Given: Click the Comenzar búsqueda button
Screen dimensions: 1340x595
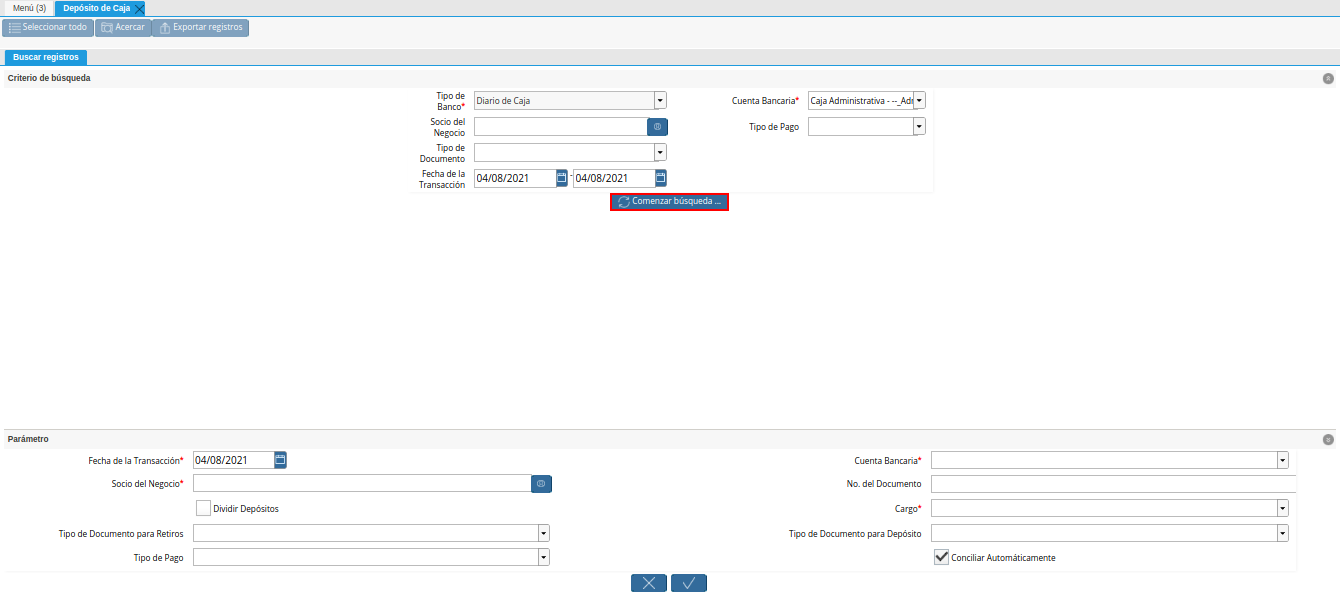Looking at the screenshot, I should (669, 202).
